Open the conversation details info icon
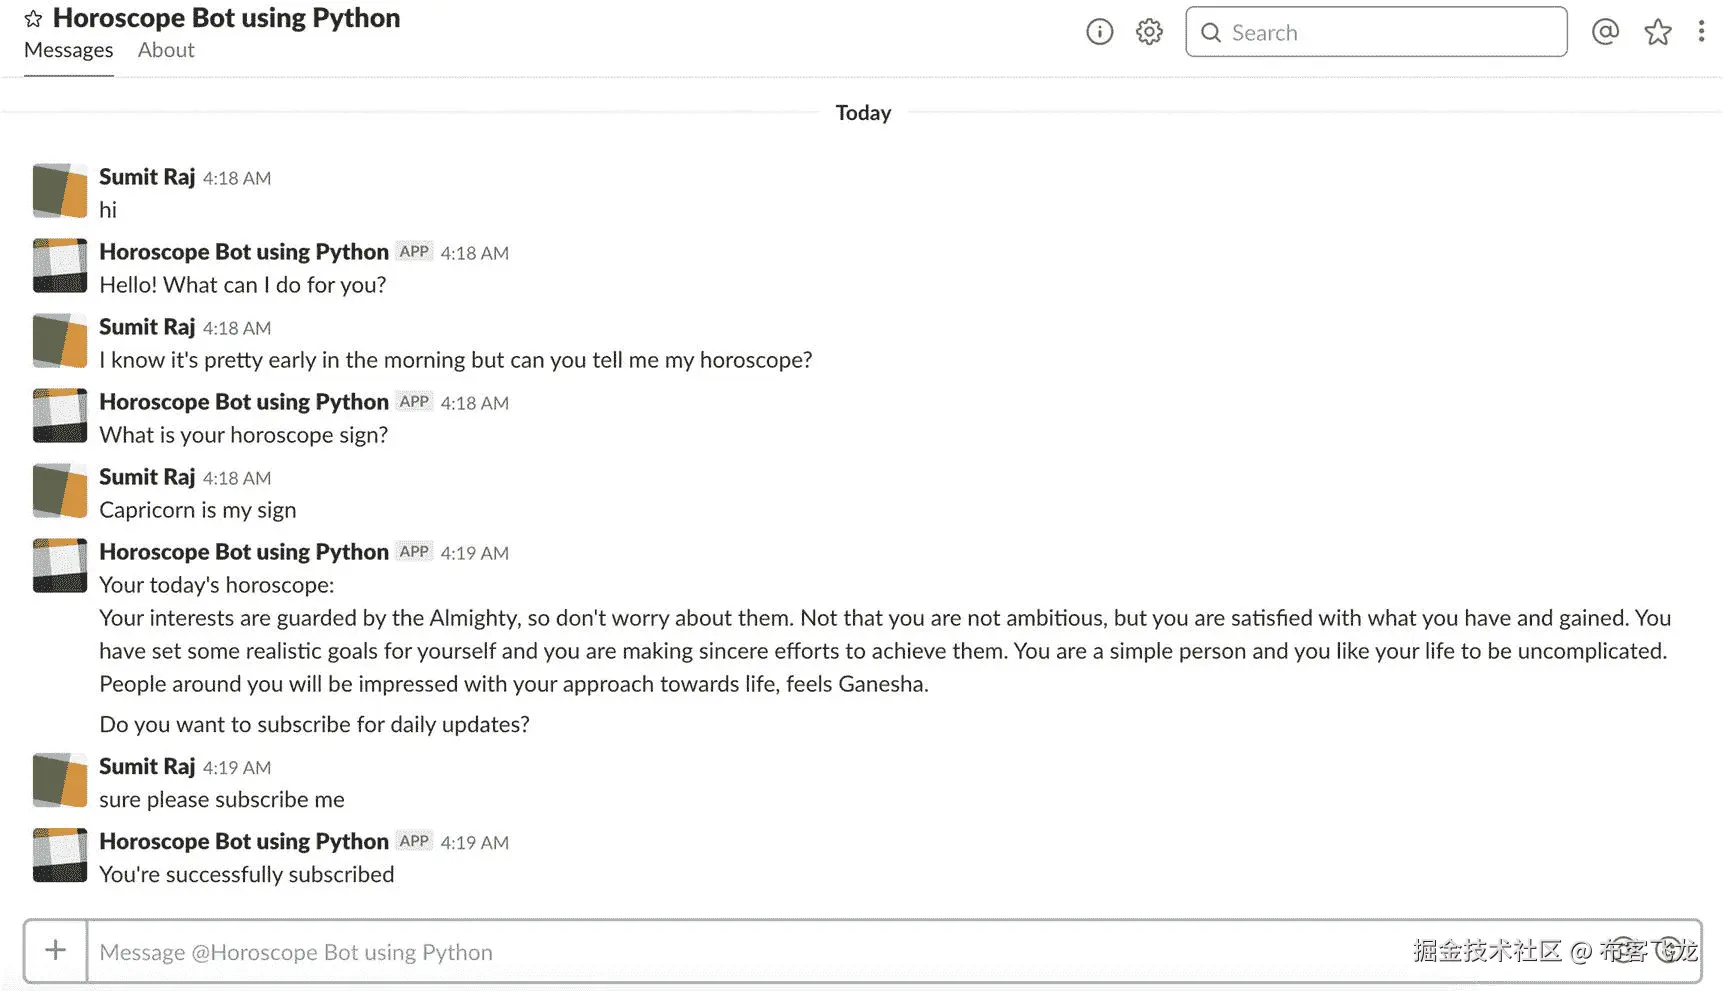Screen dimensions: 1725x991 (1099, 32)
